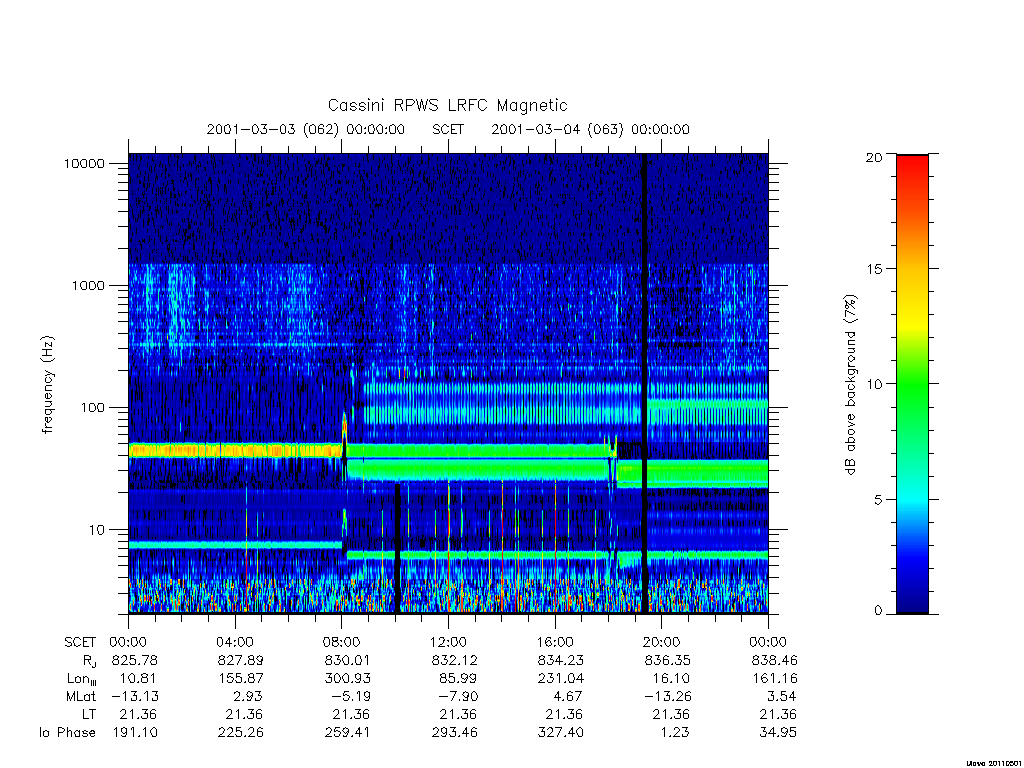The height and width of the screenshot is (768, 1024).
Task: Click the MLat value 2.93
Action: [x=249, y=696]
